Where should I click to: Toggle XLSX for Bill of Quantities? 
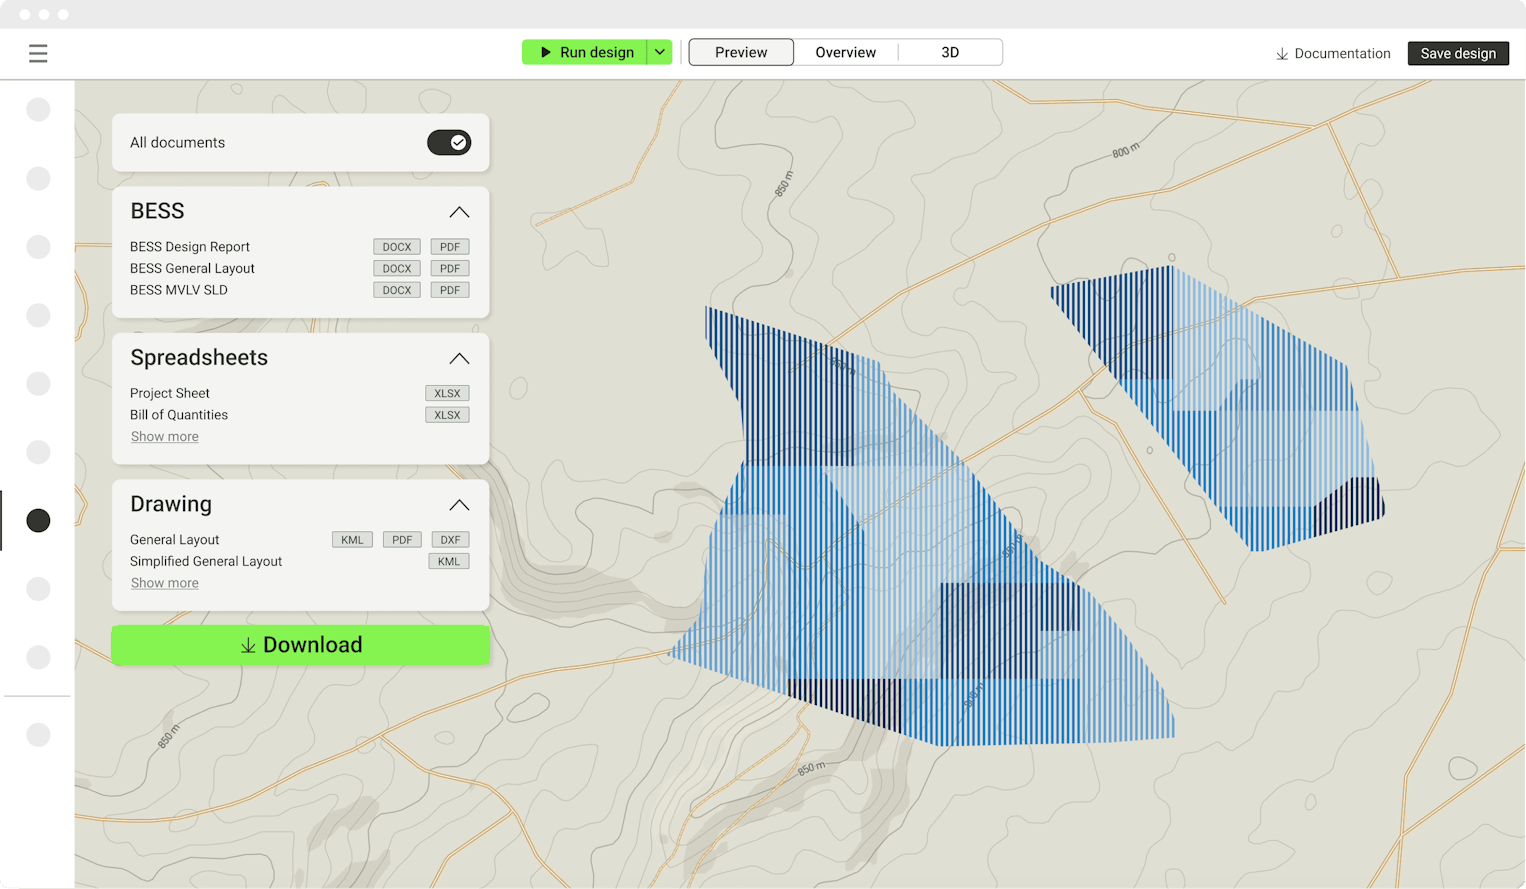[x=447, y=415]
